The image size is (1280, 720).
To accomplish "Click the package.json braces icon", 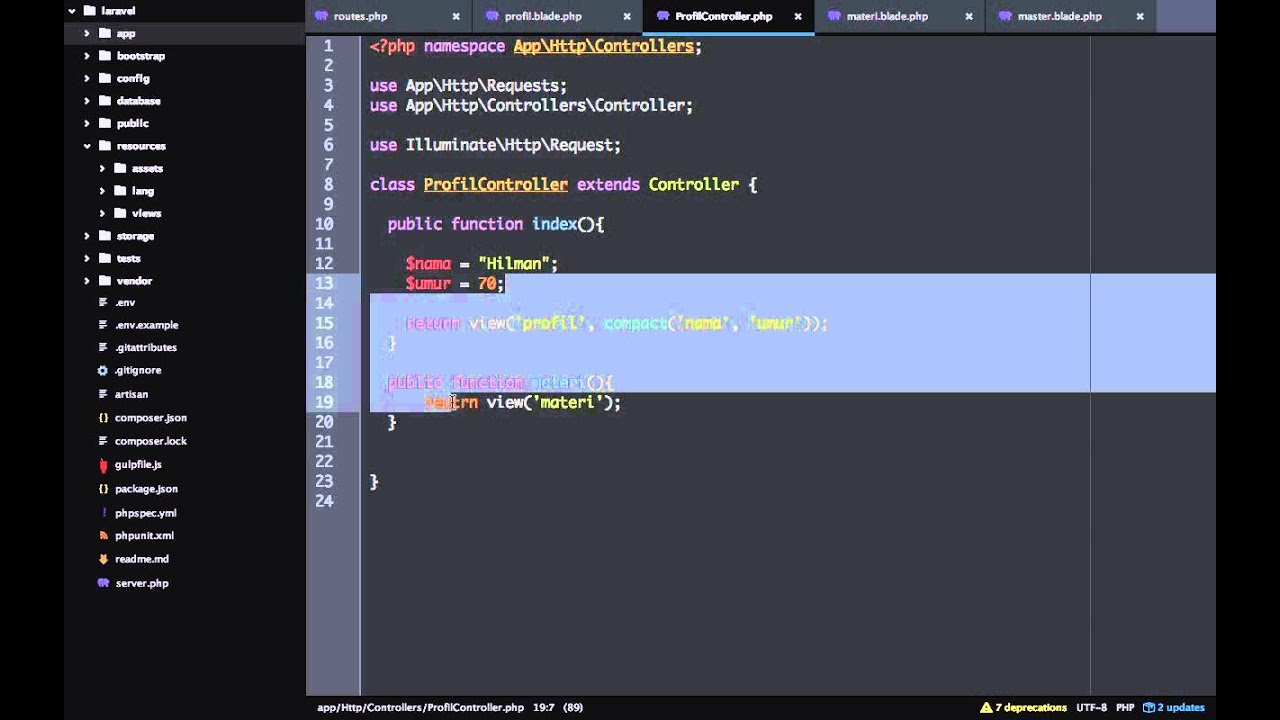I will tap(103, 489).
